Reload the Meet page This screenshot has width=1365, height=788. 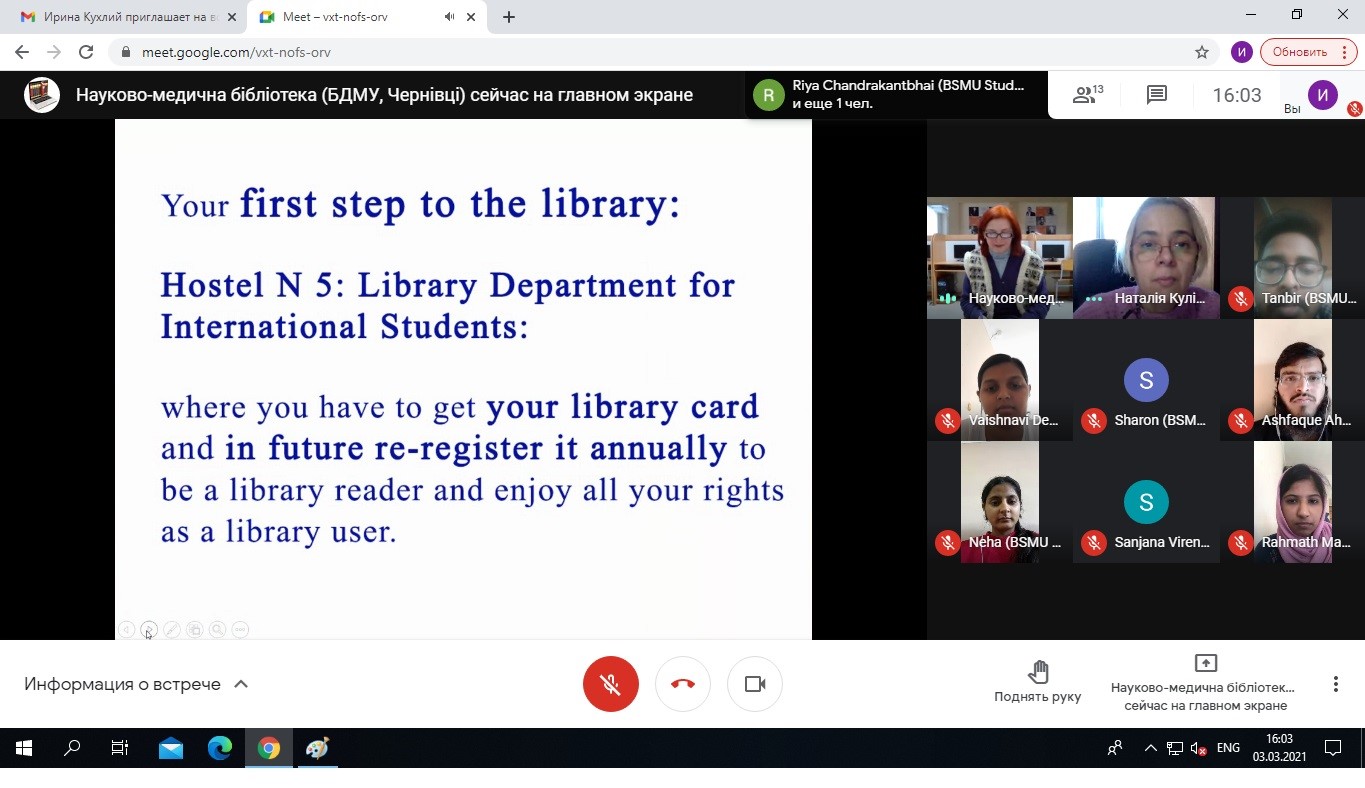86,52
